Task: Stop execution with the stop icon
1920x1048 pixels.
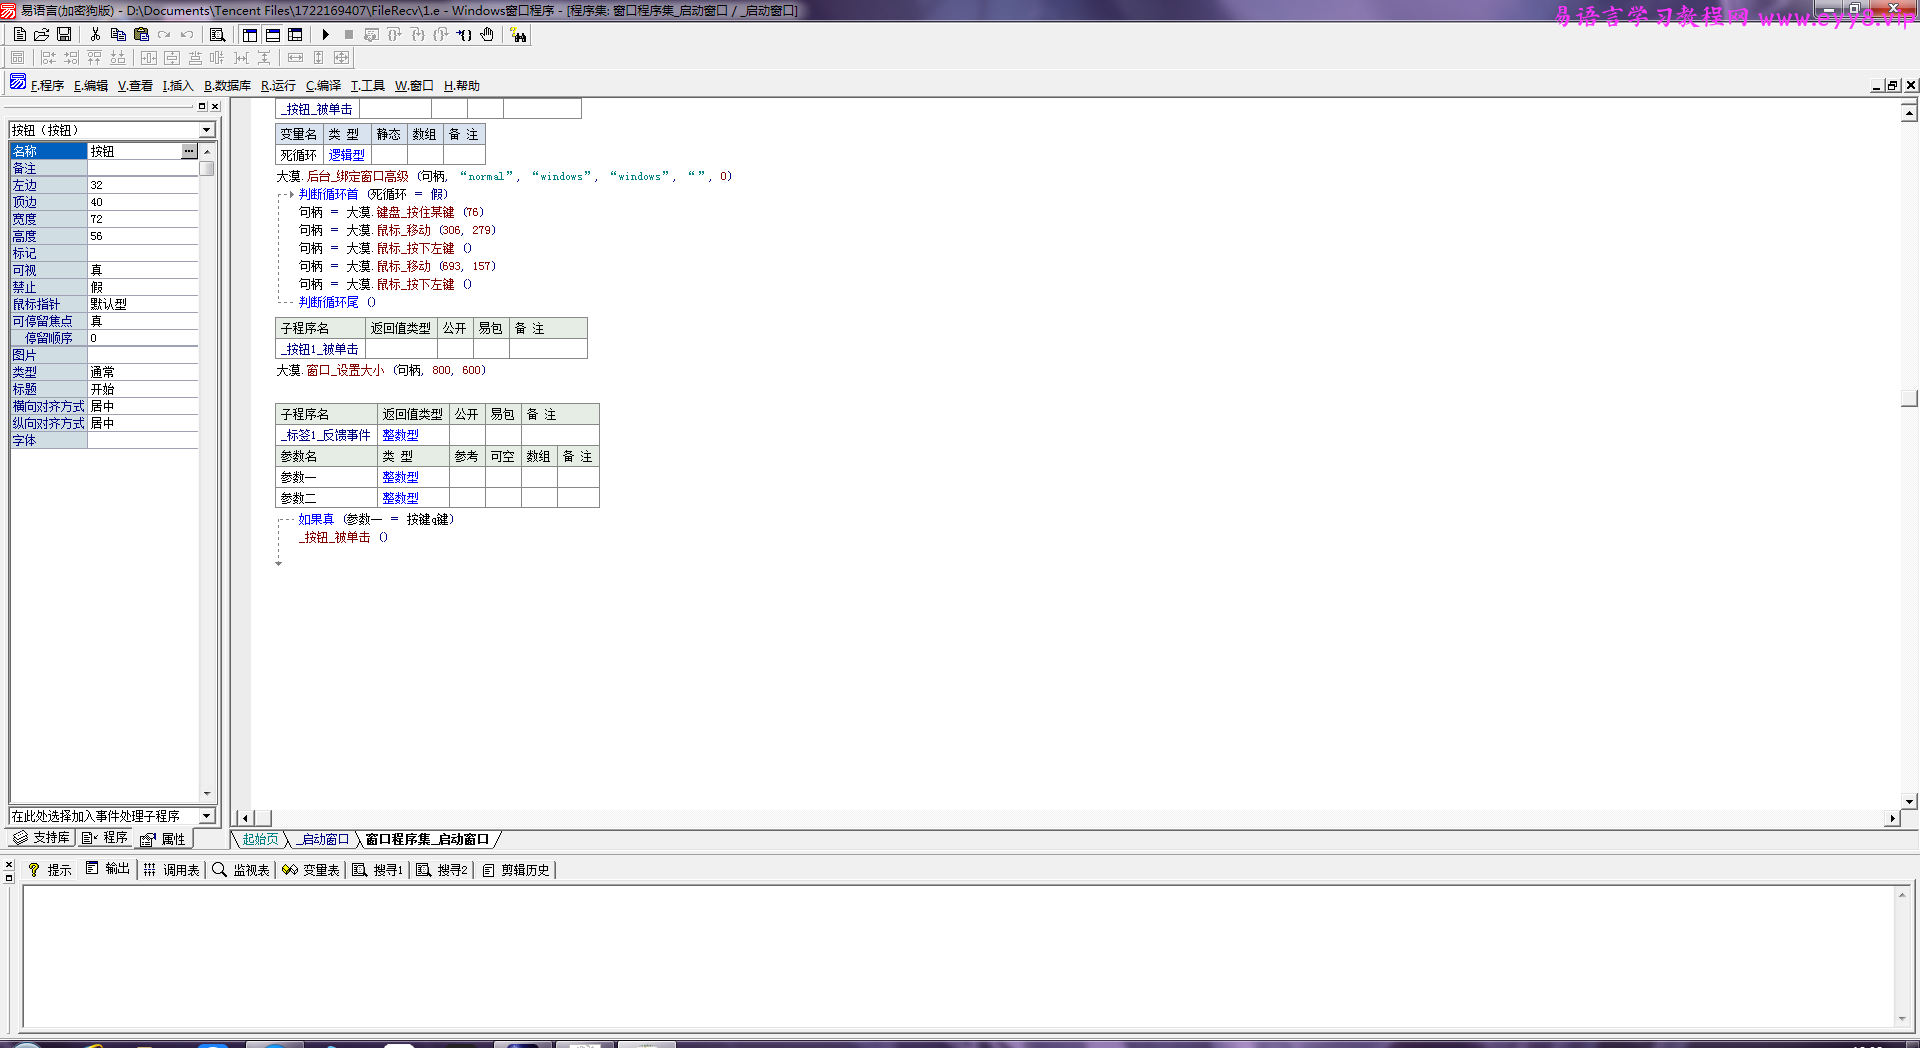Action: pos(349,35)
